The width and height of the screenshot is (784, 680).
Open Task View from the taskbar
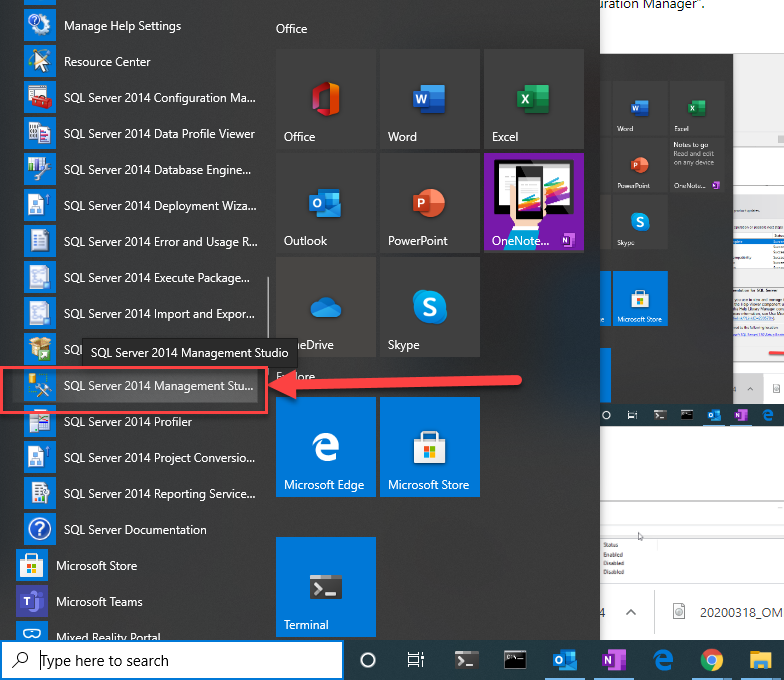click(x=416, y=660)
